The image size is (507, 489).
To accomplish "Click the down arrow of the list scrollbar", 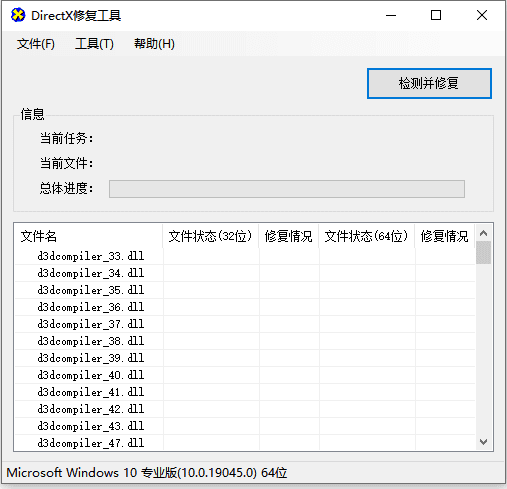I will [x=483, y=442].
